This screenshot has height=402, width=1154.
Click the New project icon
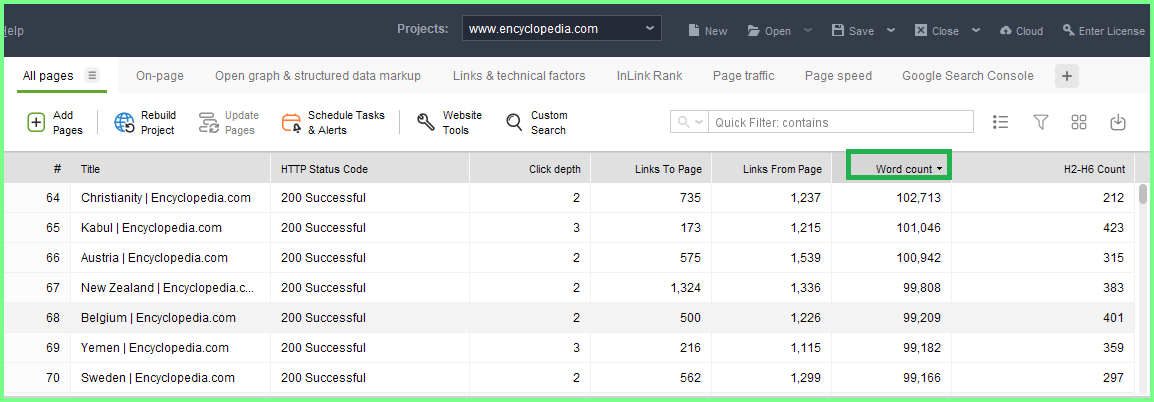pyautogui.click(x=693, y=30)
